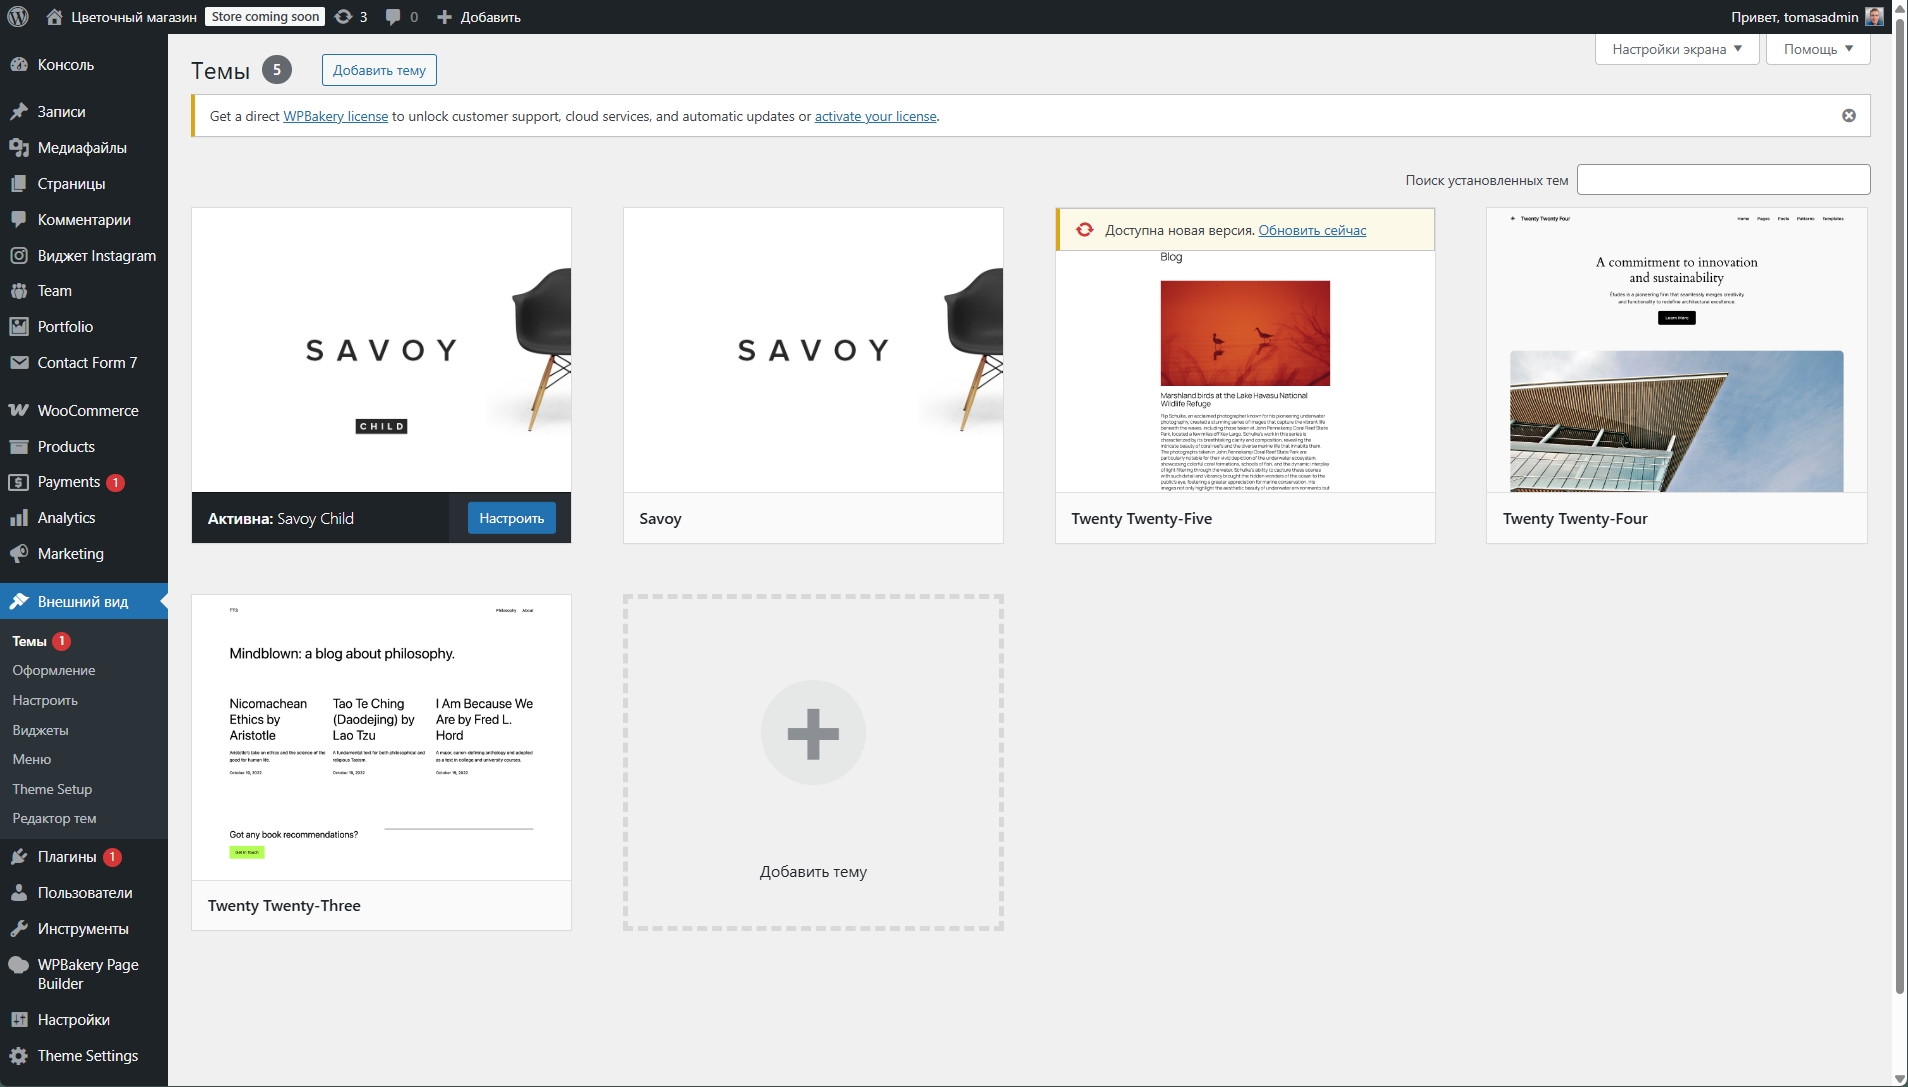The image size is (1908, 1087).
Task: Open the Привет, tomasadmin account menu
Action: 1807,17
